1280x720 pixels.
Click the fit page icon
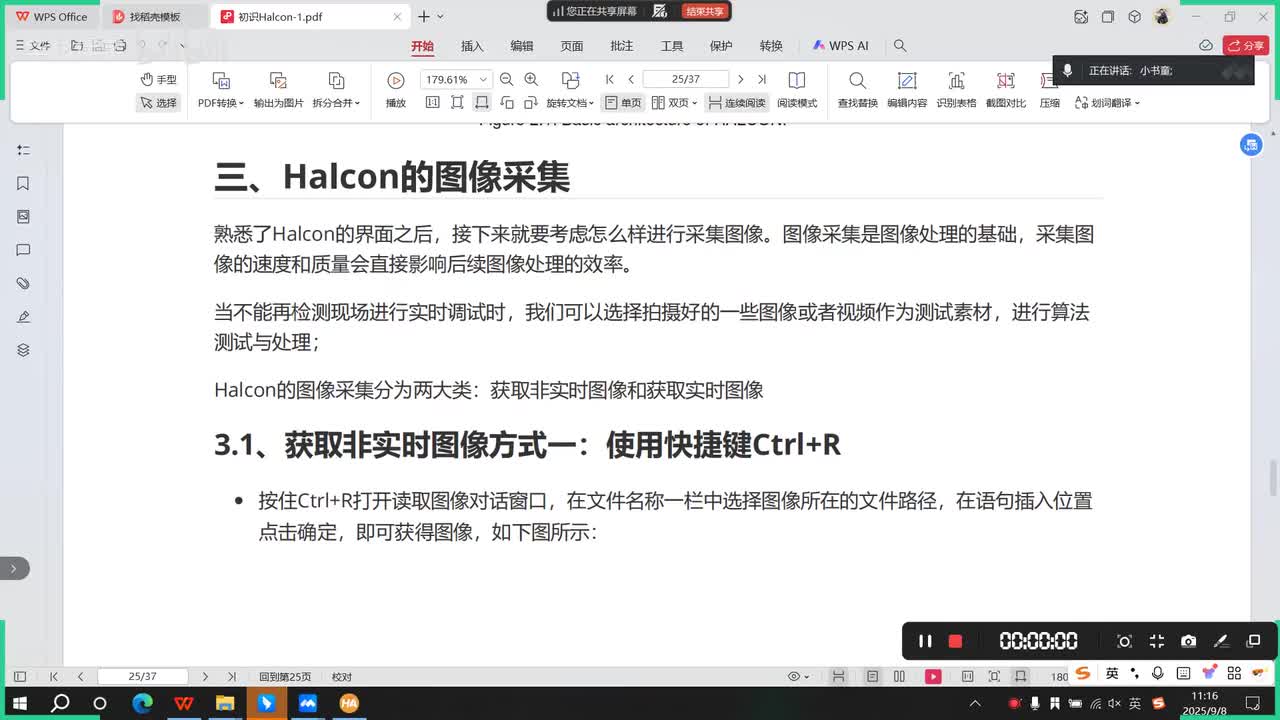click(x=457, y=103)
